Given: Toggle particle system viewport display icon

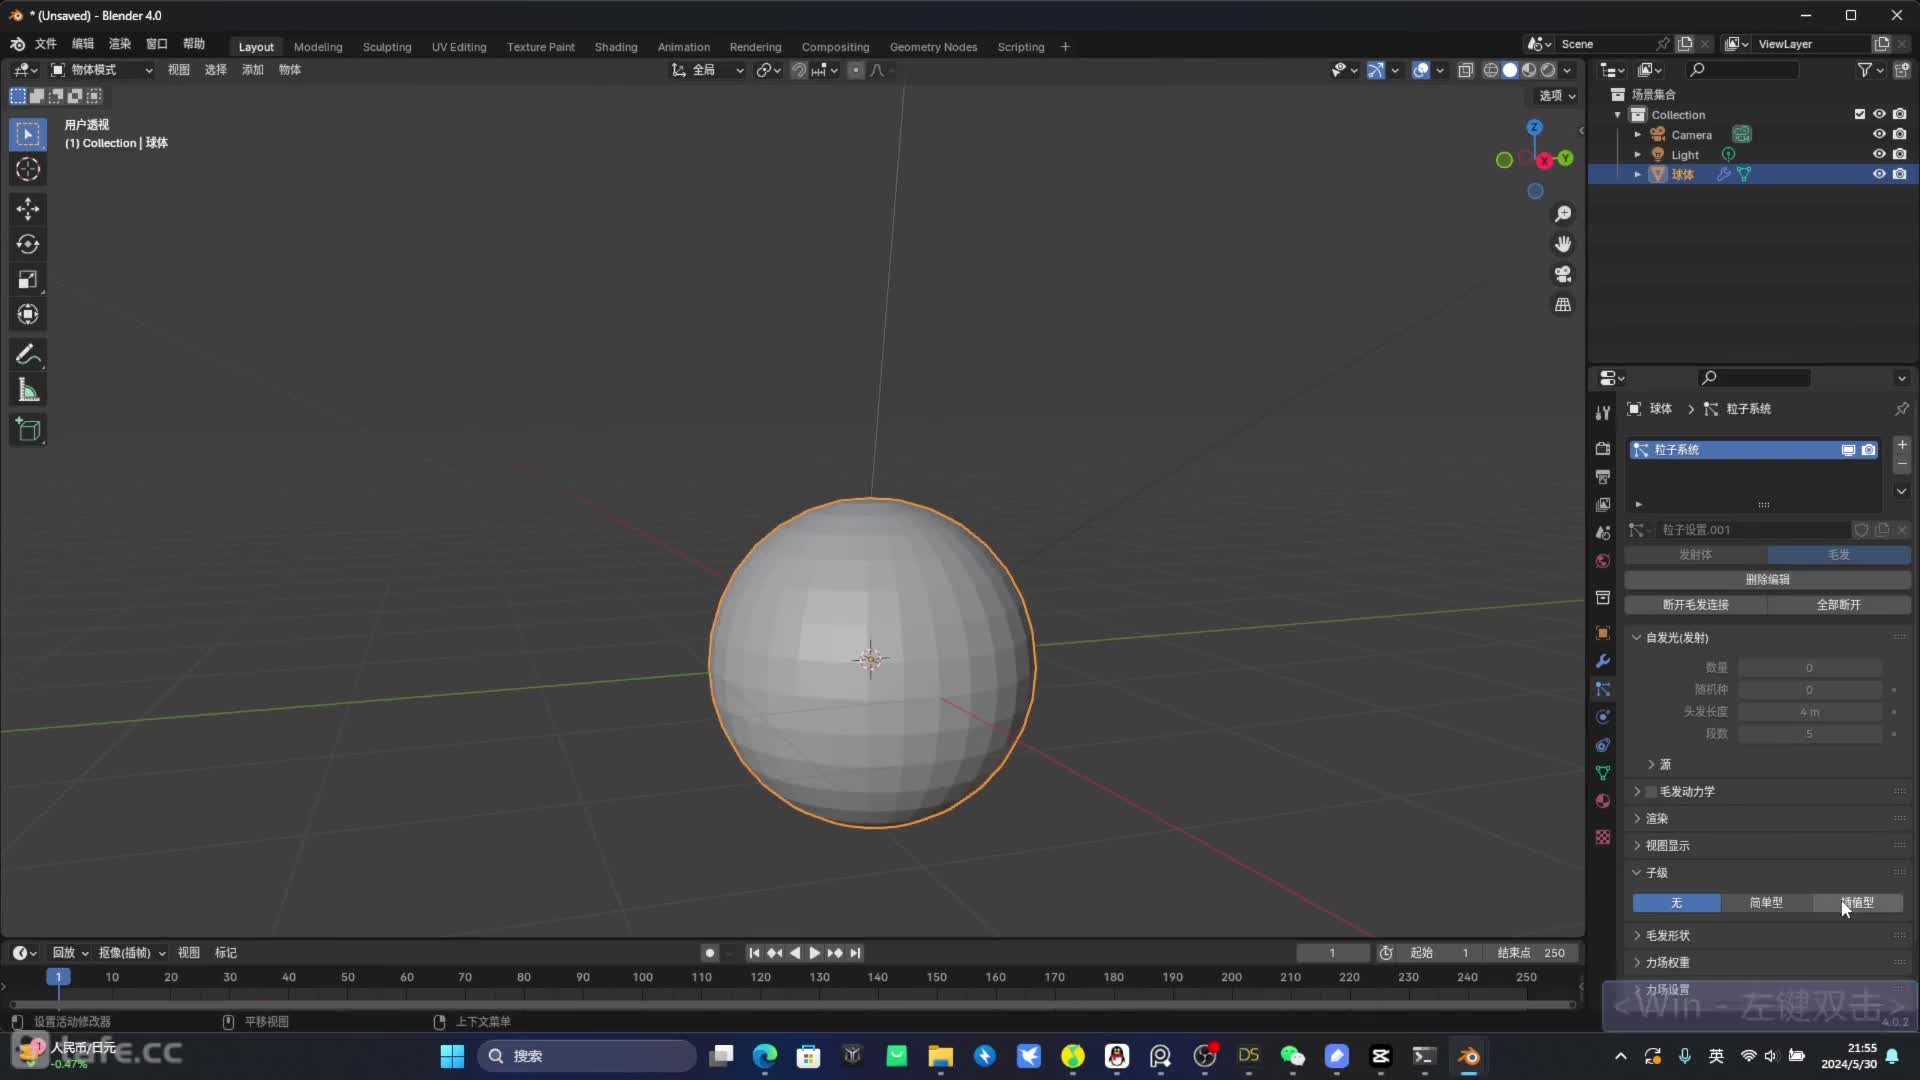Looking at the screenshot, I should coord(1848,450).
